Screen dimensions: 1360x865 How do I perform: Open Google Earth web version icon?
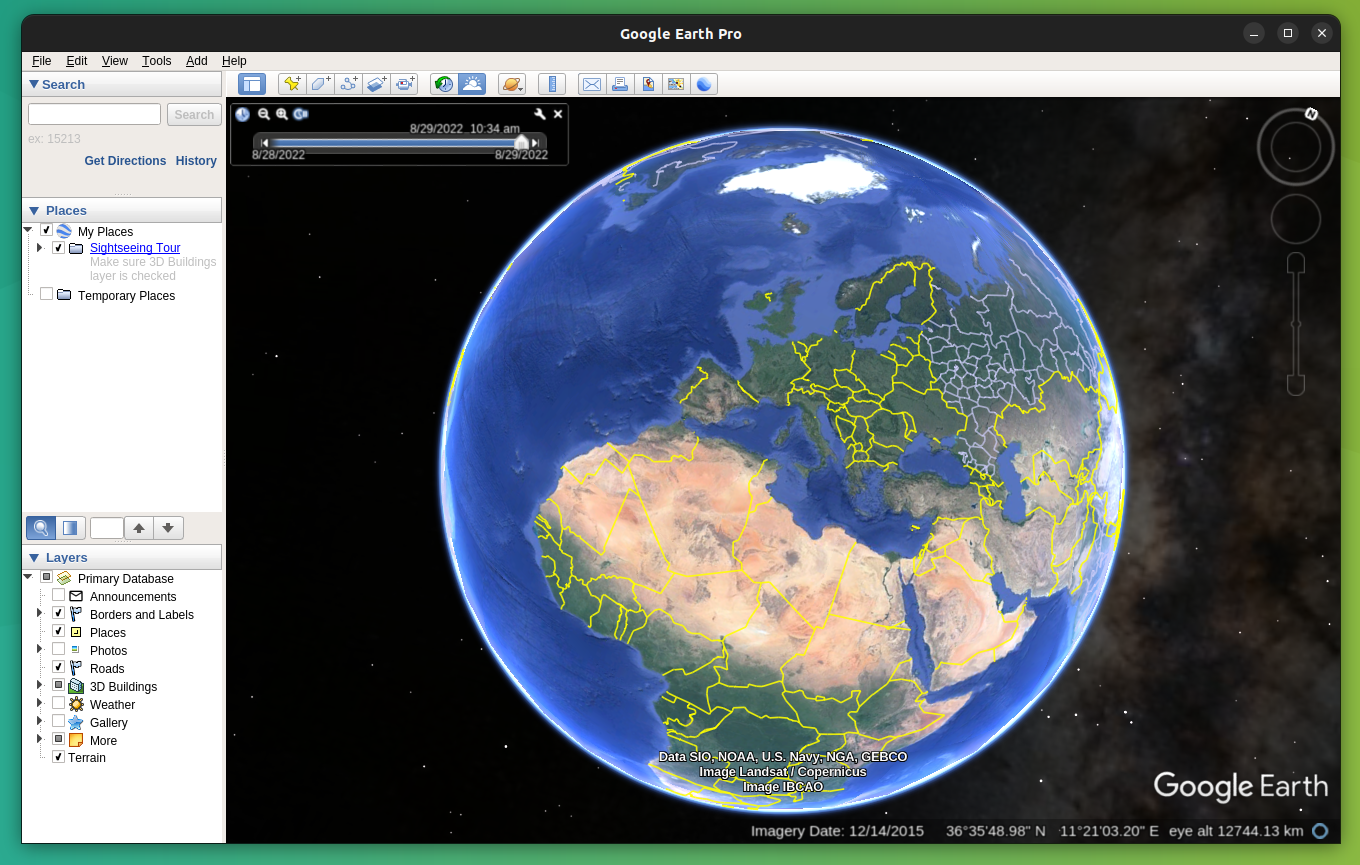coord(704,84)
